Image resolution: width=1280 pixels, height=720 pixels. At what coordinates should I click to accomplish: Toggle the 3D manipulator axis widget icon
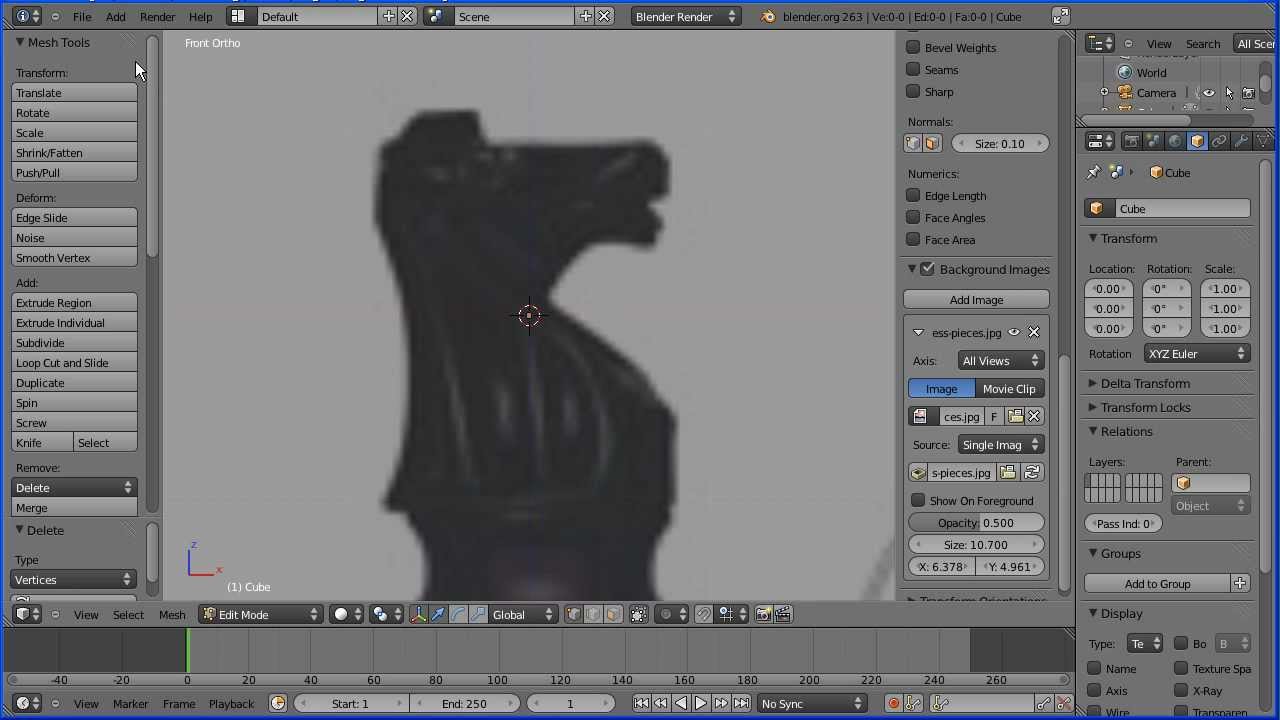point(419,614)
